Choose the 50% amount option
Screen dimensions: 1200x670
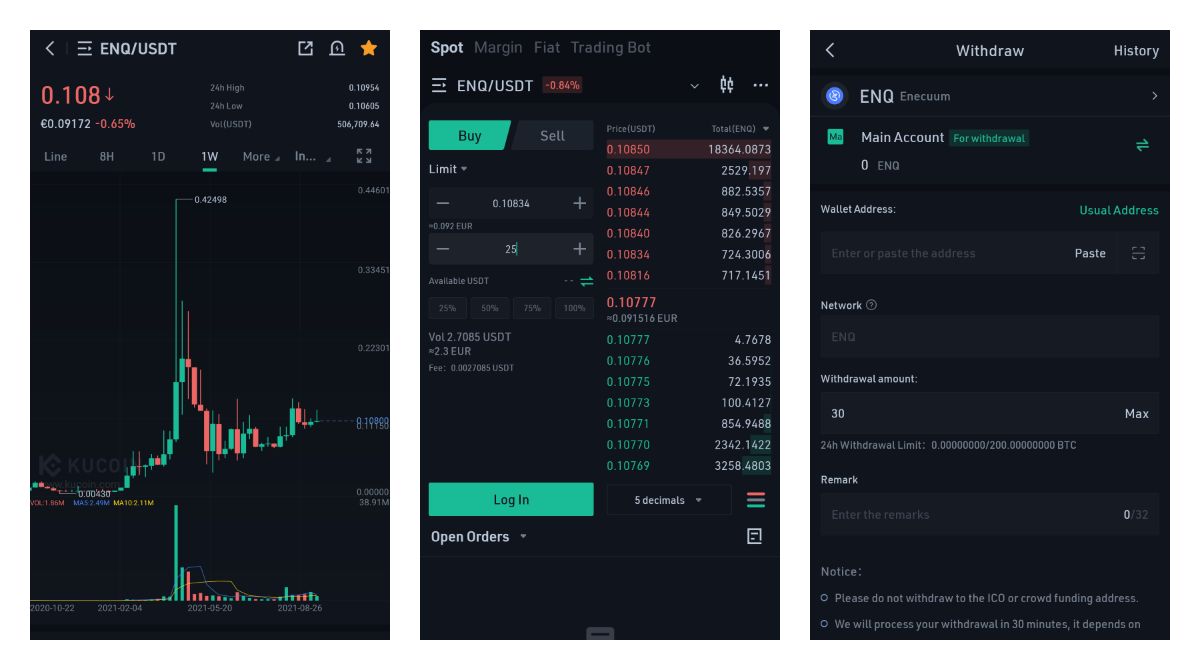pyautogui.click(x=490, y=308)
